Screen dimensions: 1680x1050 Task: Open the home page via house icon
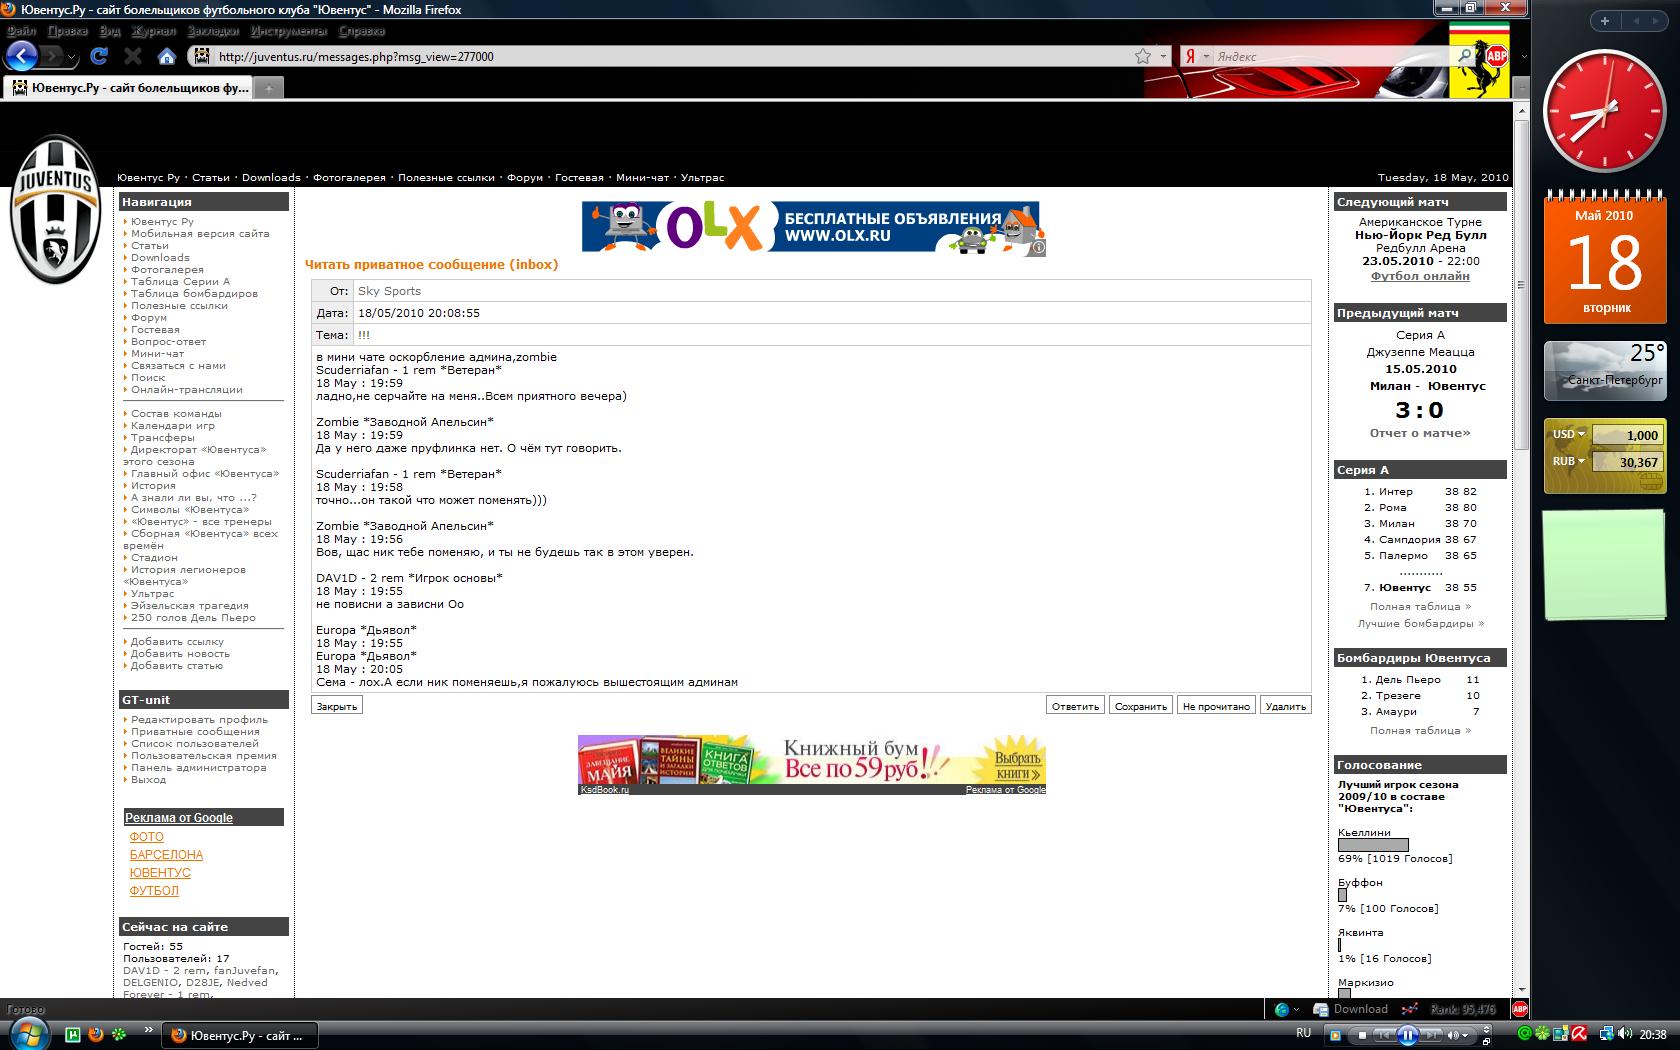coord(167,56)
